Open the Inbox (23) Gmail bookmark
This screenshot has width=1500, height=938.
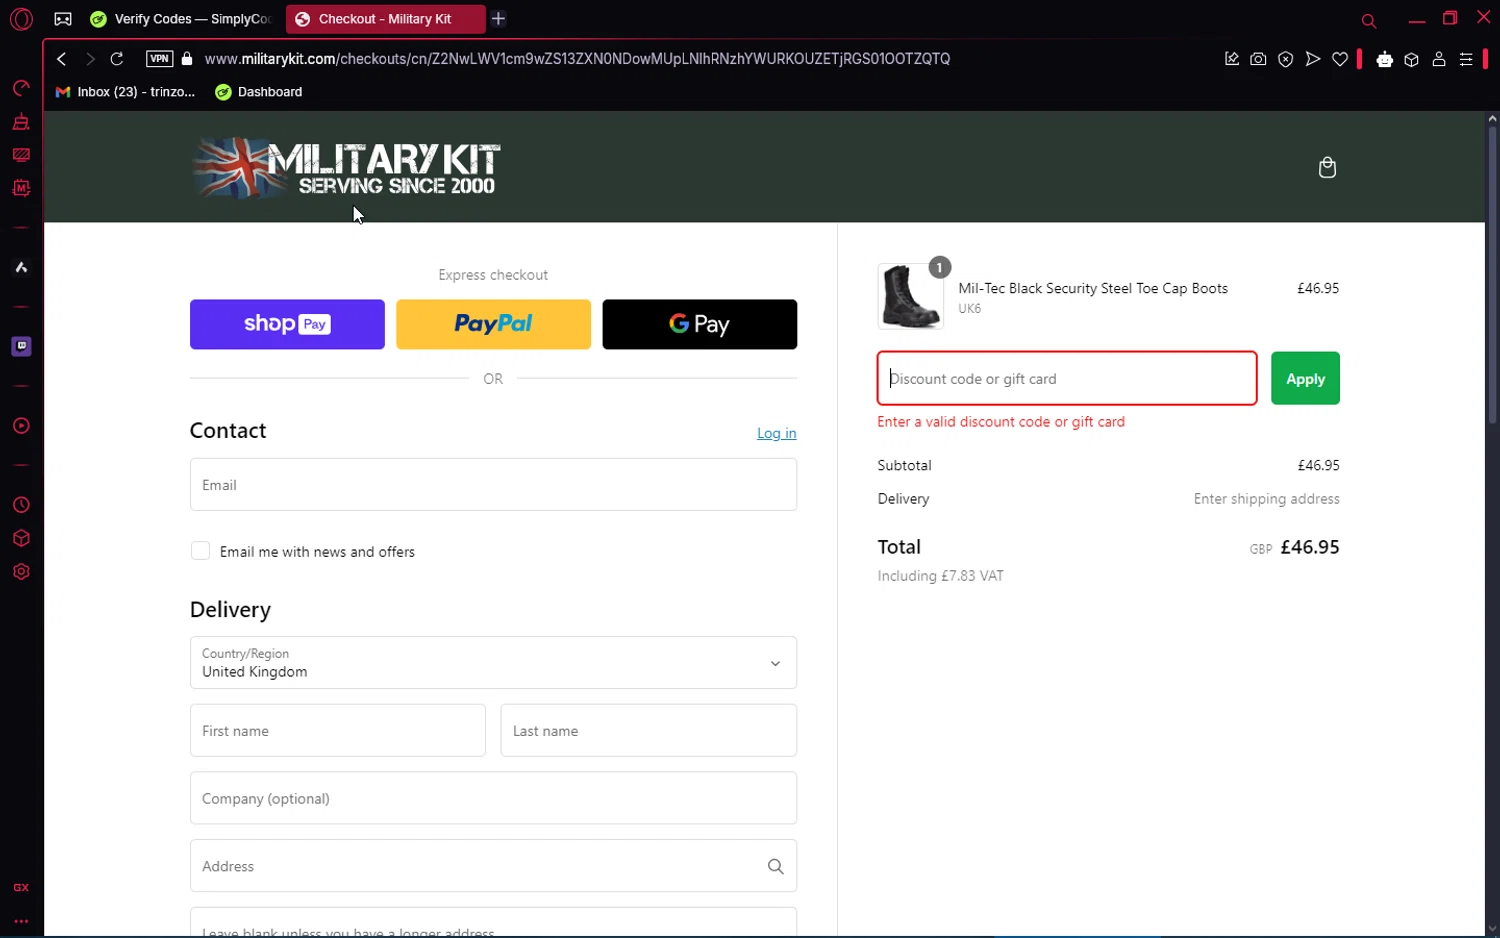click(126, 92)
